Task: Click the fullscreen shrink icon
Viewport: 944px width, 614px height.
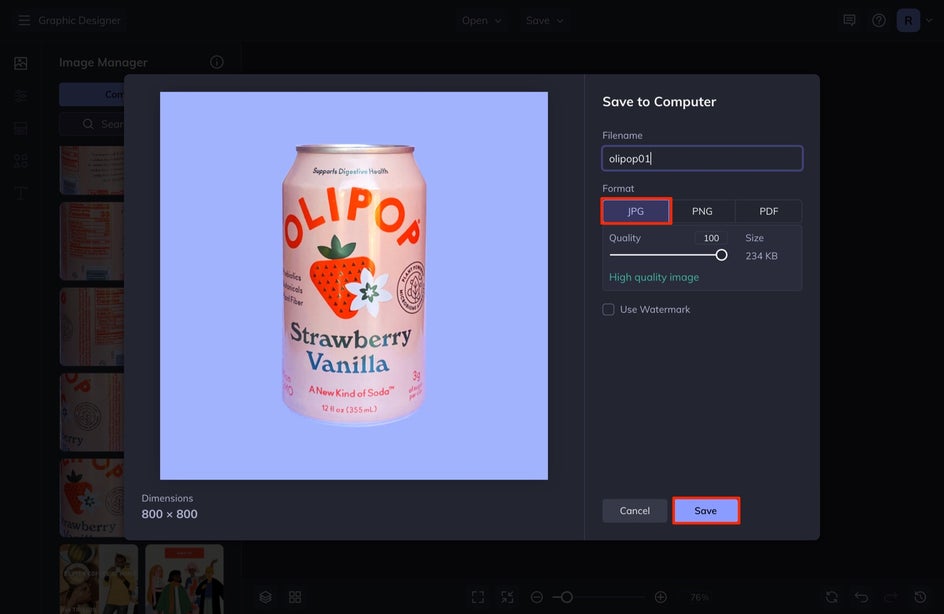Action: (508, 597)
